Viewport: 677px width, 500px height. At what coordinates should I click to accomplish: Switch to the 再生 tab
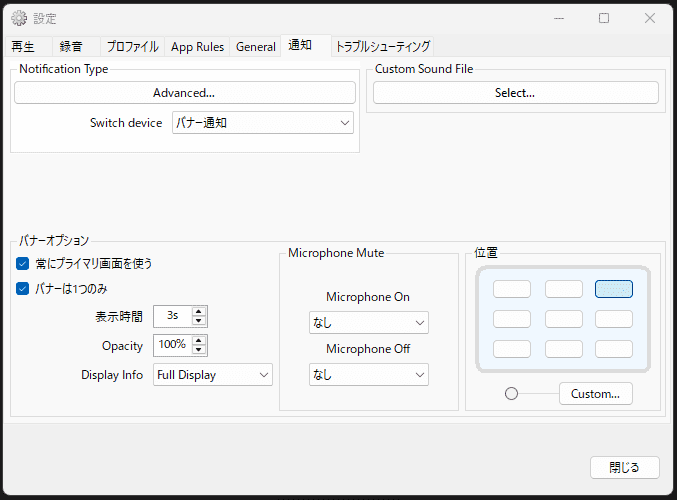[x=28, y=47]
